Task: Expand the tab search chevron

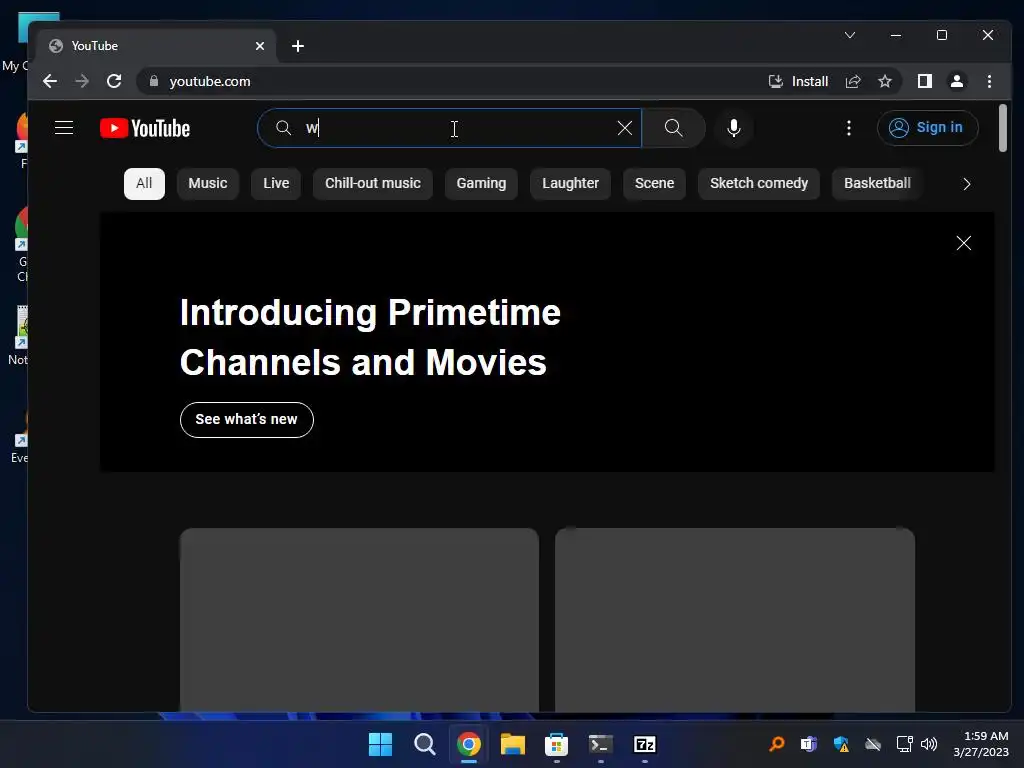Action: (x=850, y=35)
